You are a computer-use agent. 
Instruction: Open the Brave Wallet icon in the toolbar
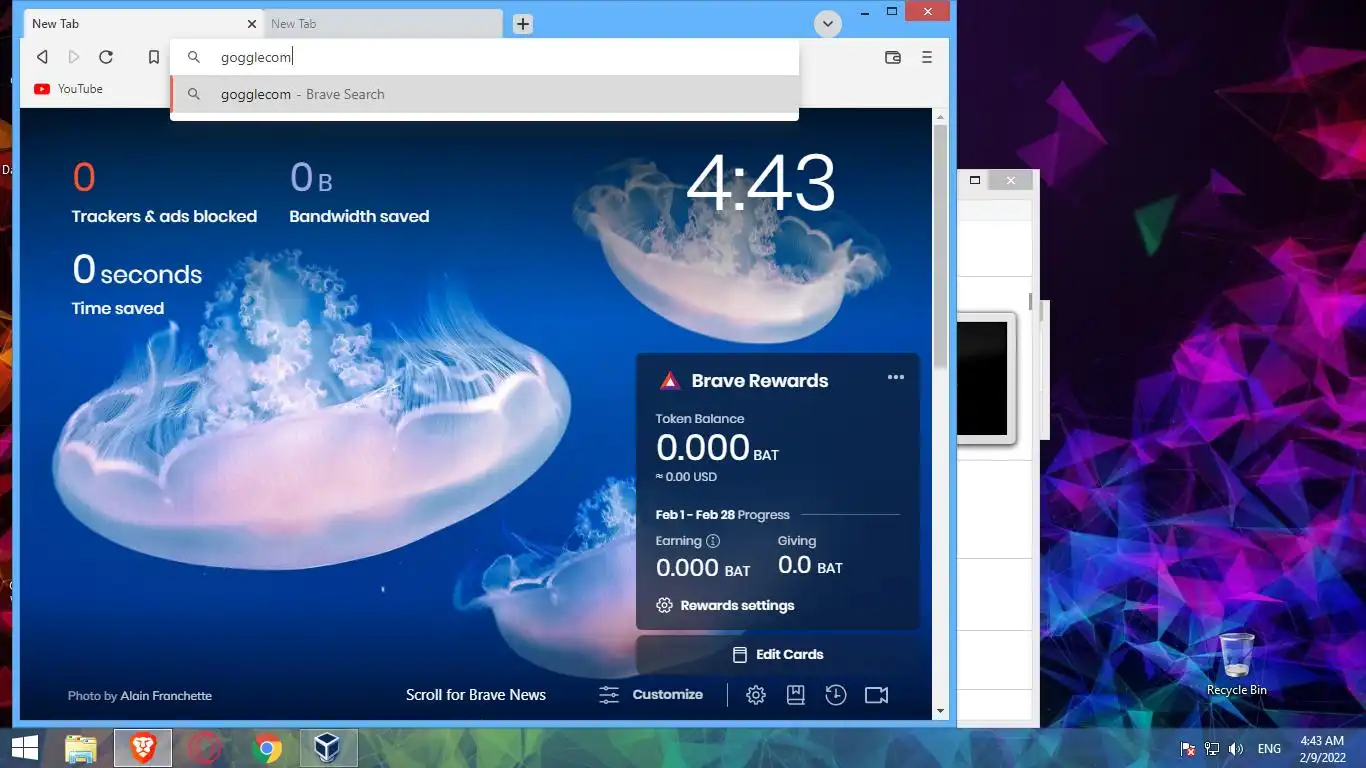[x=893, y=57]
